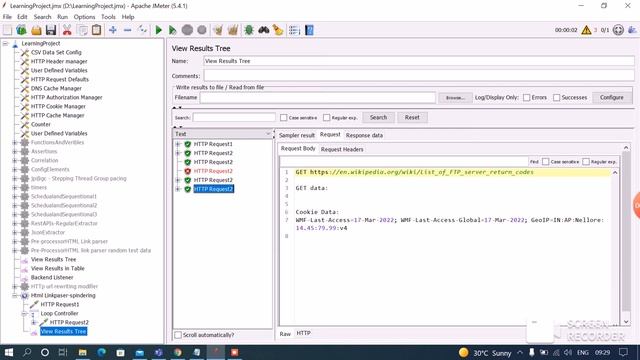Image resolution: width=640 pixels, height=360 pixels.
Task: Expand the Assertions tree node
Action: (15, 151)
